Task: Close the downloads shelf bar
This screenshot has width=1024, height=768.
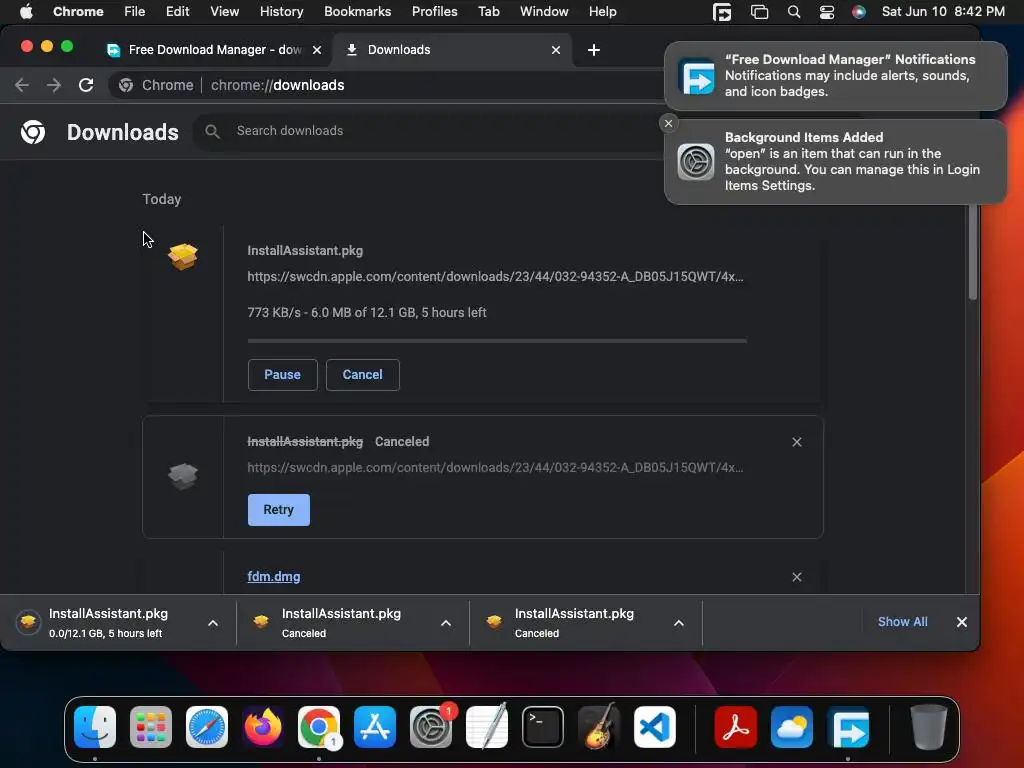Action: [961, 622]
